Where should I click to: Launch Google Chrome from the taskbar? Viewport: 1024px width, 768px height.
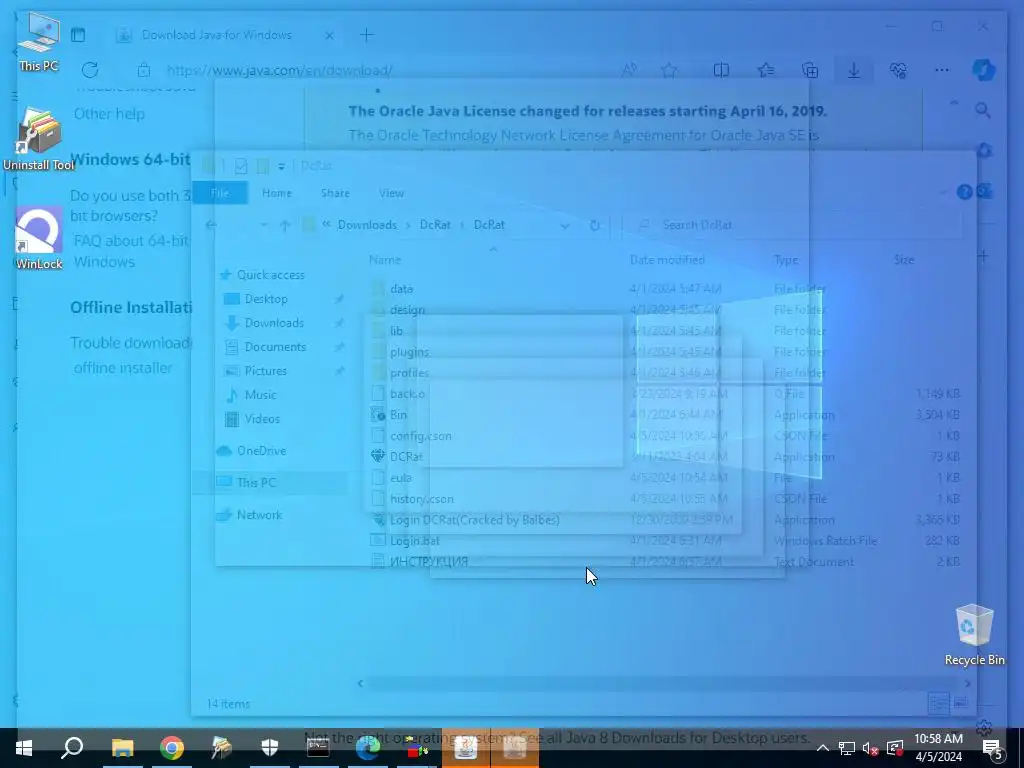(172, 748)
